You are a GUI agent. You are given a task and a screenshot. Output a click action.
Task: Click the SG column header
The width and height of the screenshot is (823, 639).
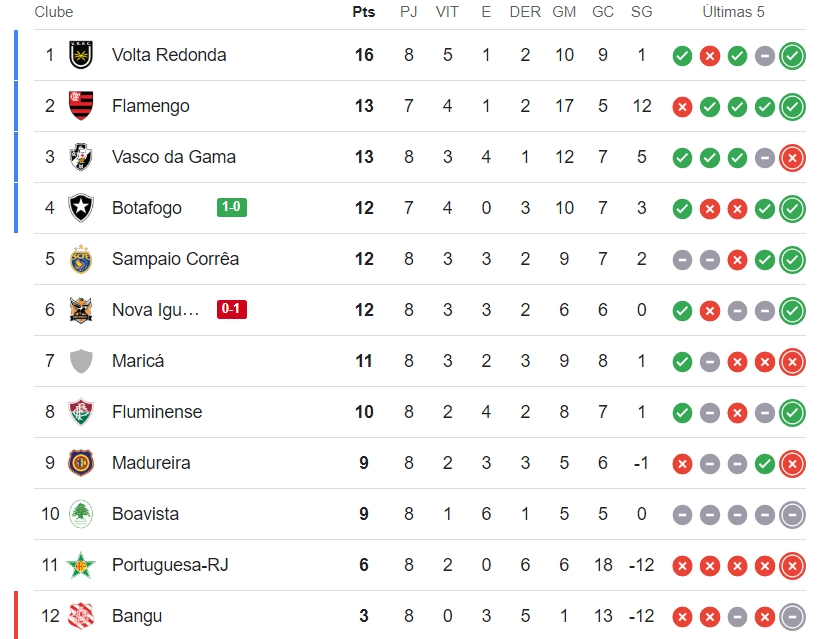click(x=641, y=12)
